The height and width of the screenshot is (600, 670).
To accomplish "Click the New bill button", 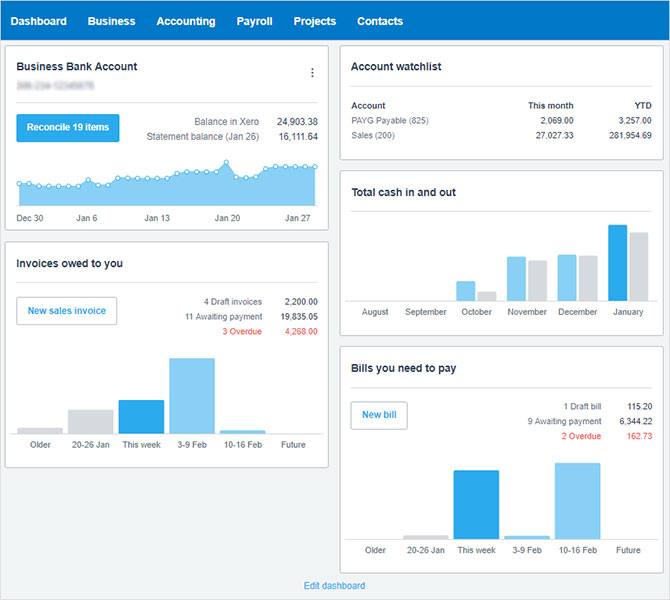I will coord(379,415).
